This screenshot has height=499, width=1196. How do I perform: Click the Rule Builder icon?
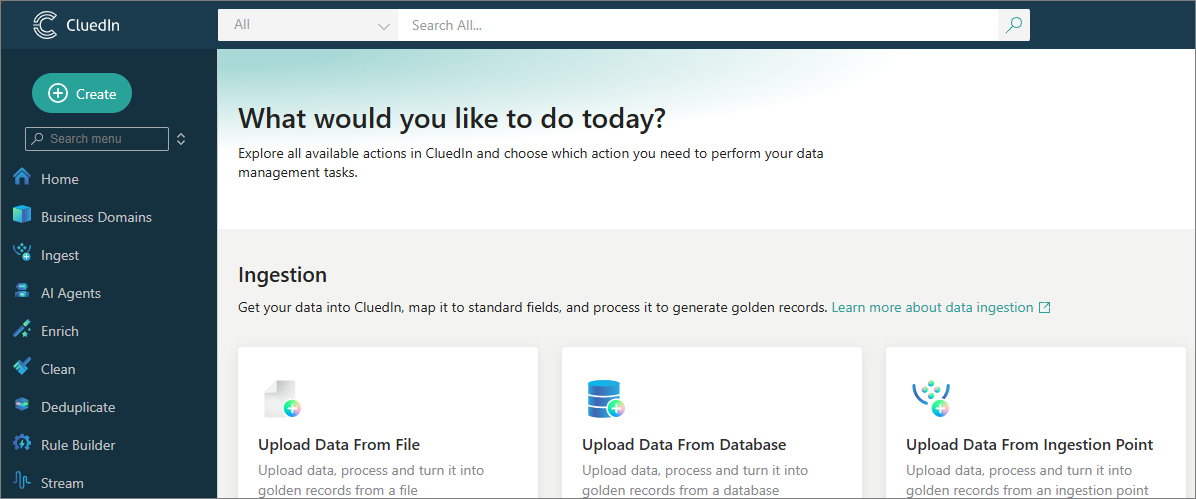coord(22,444)
